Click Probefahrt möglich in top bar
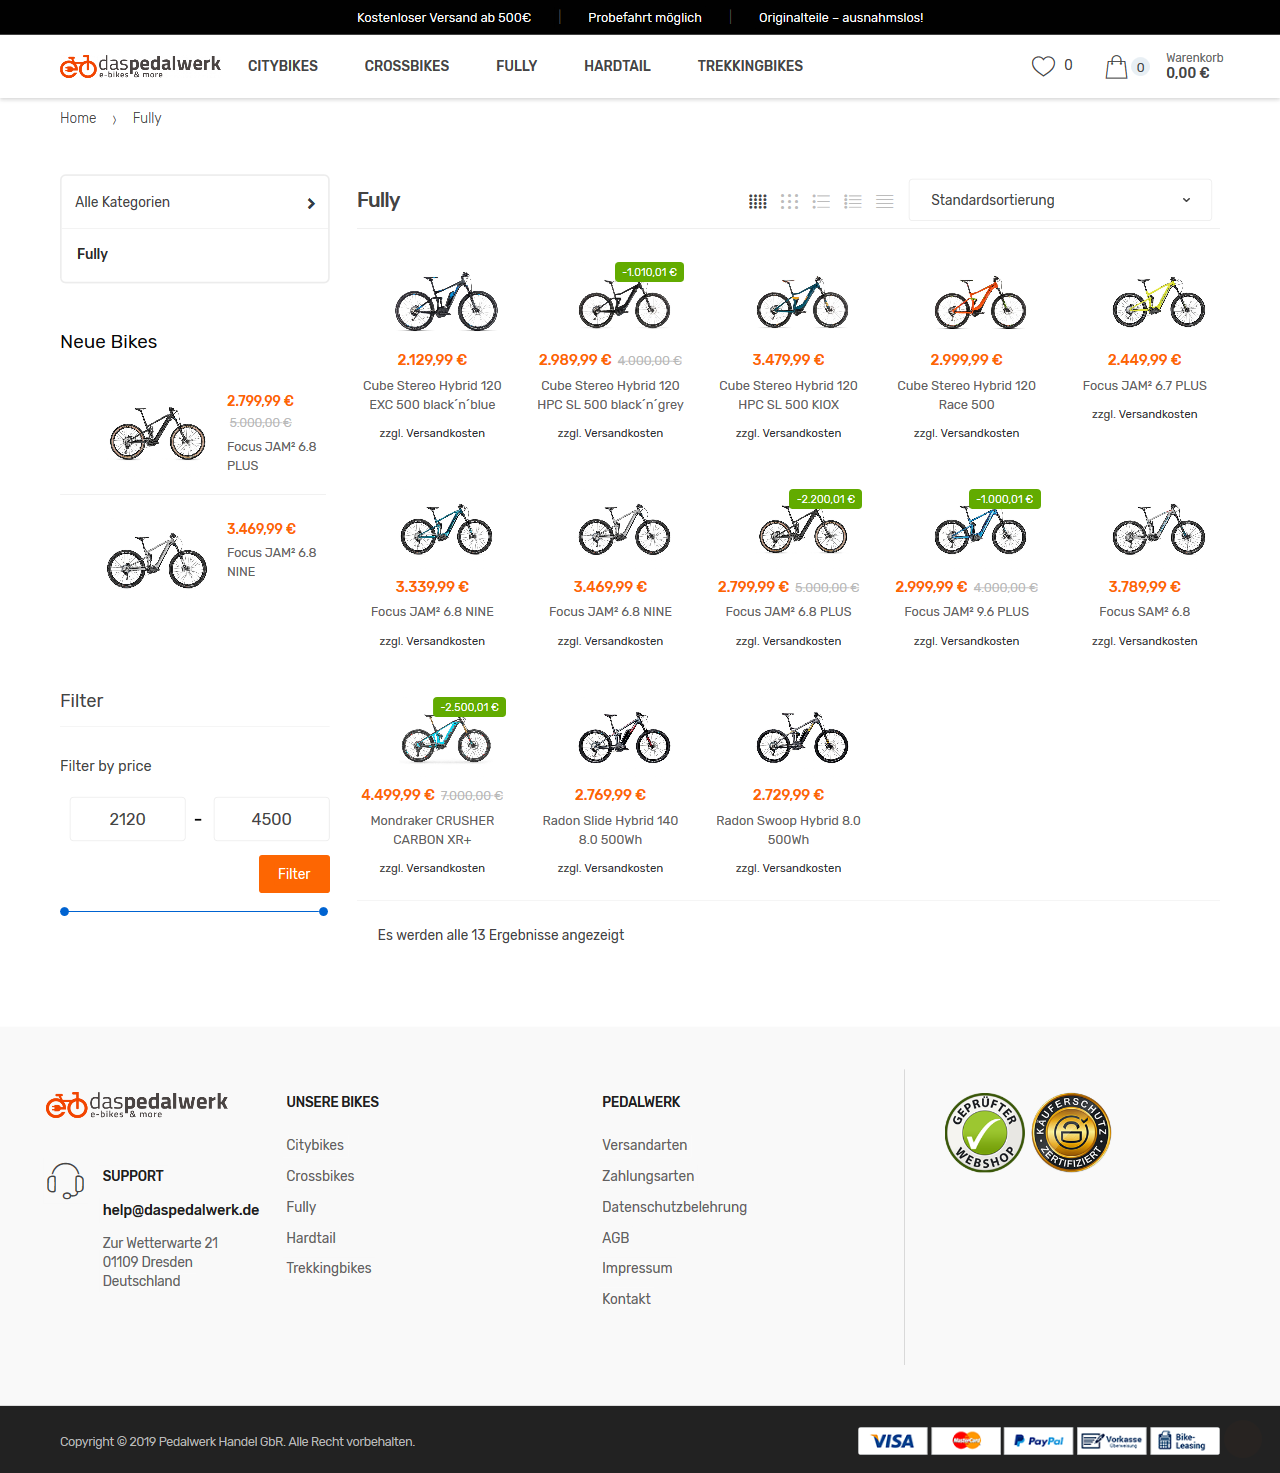1280x1473 pixels. [x=645, y=18]
